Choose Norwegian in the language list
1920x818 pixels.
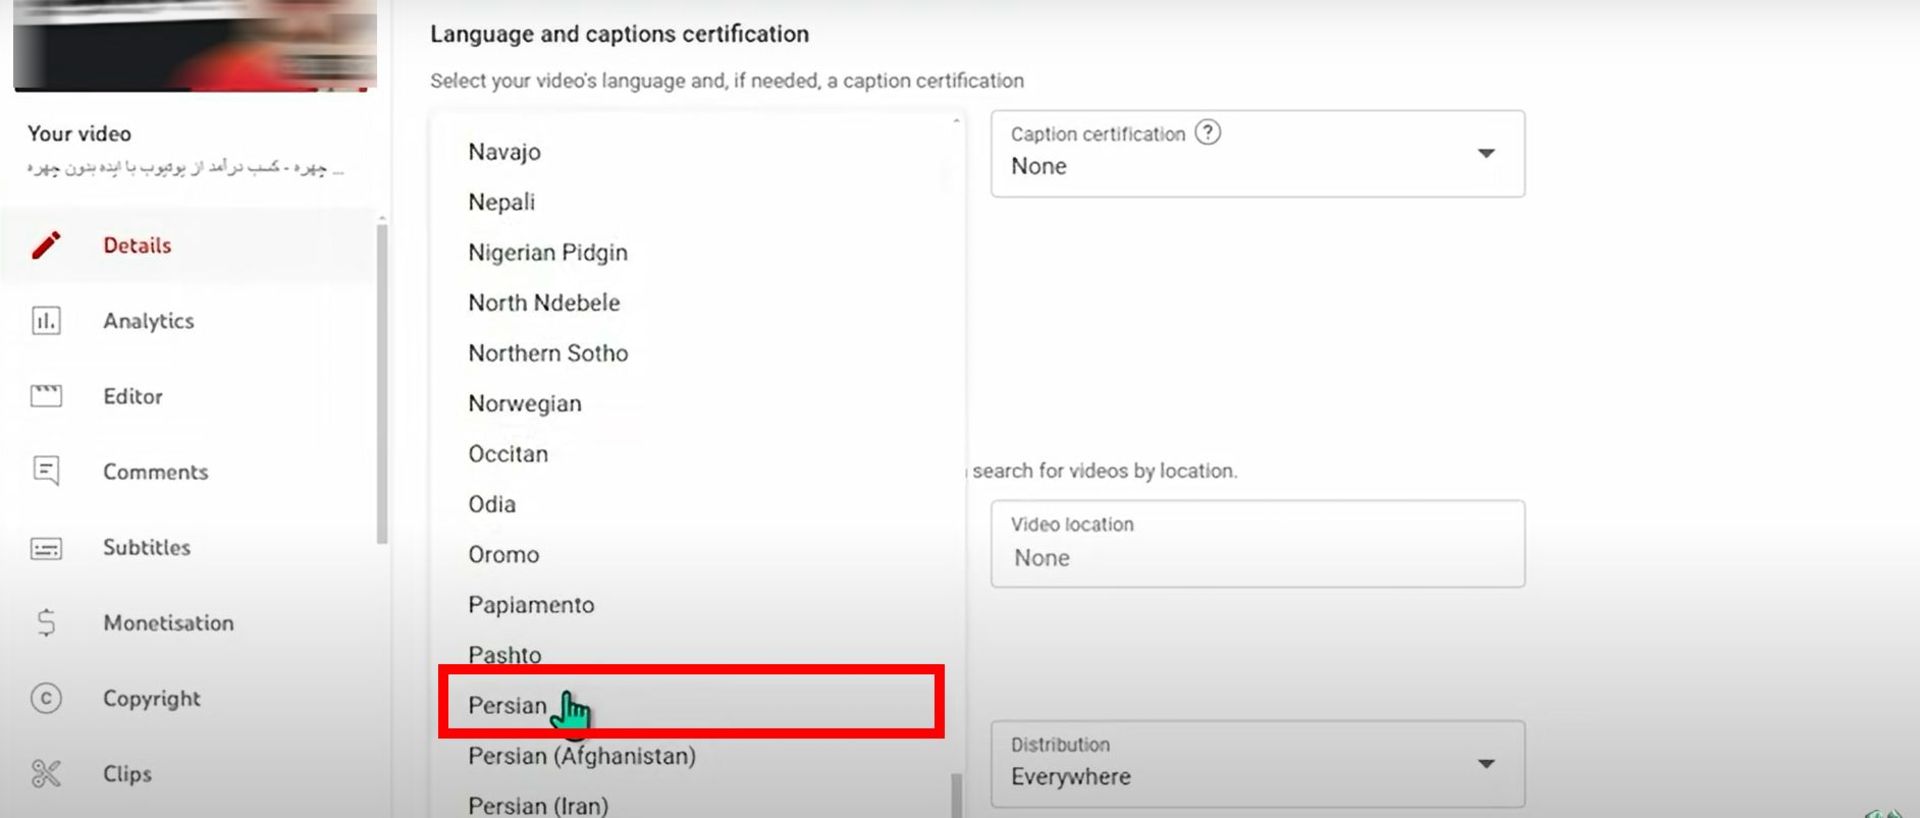pyautogui.click(x=524, y=404)
